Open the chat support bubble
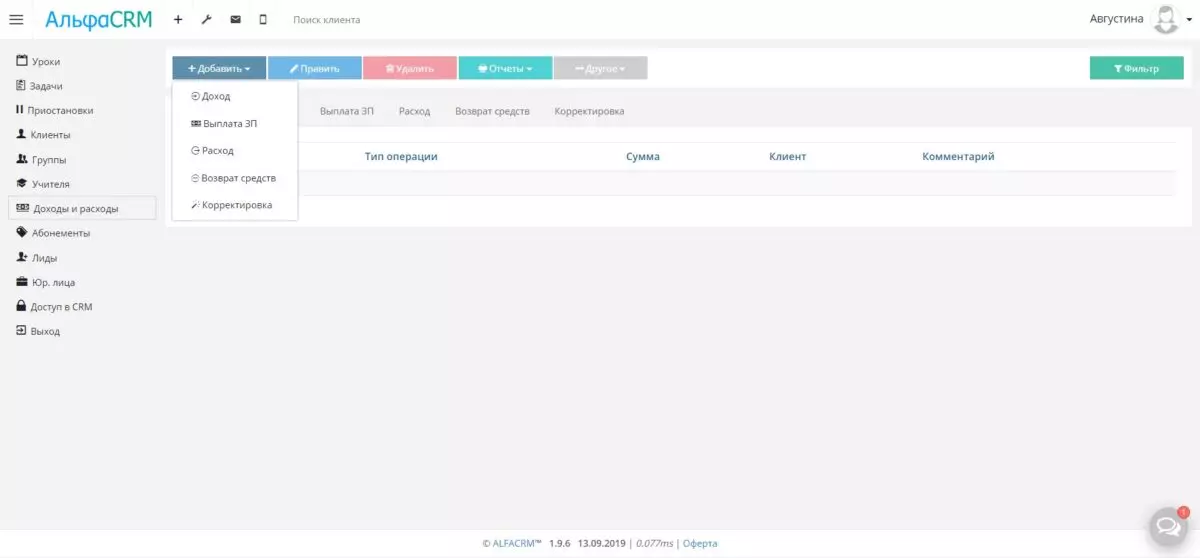This screenshot has height=558, width=1200. tap(1166, 524)
